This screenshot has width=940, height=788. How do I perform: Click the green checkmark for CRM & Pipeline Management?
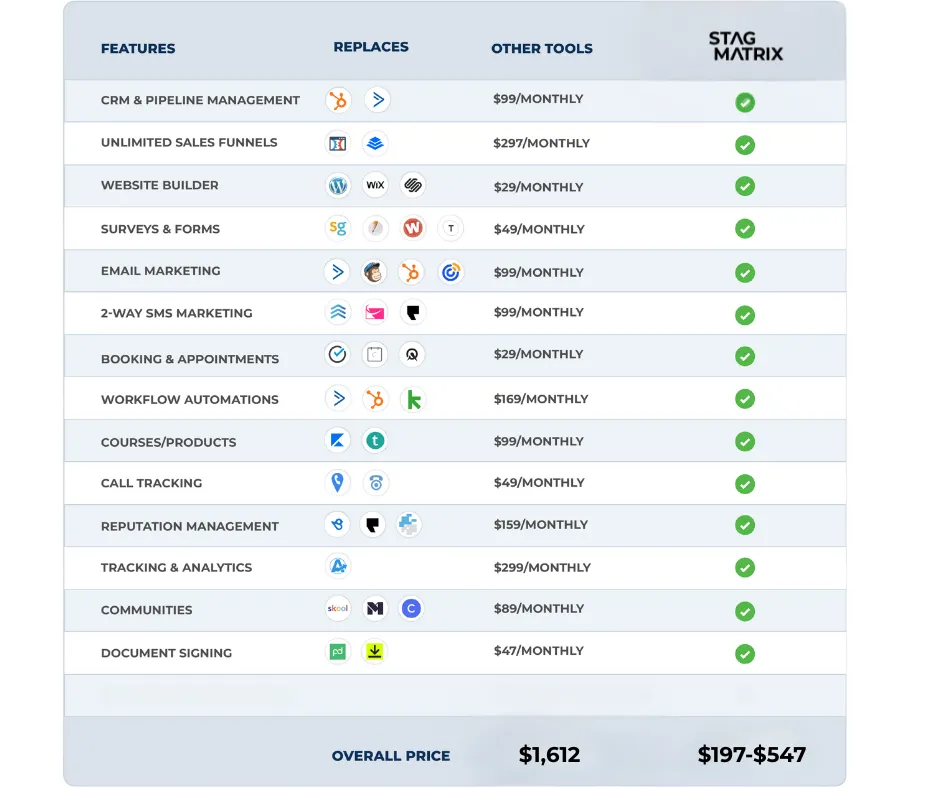745,103
